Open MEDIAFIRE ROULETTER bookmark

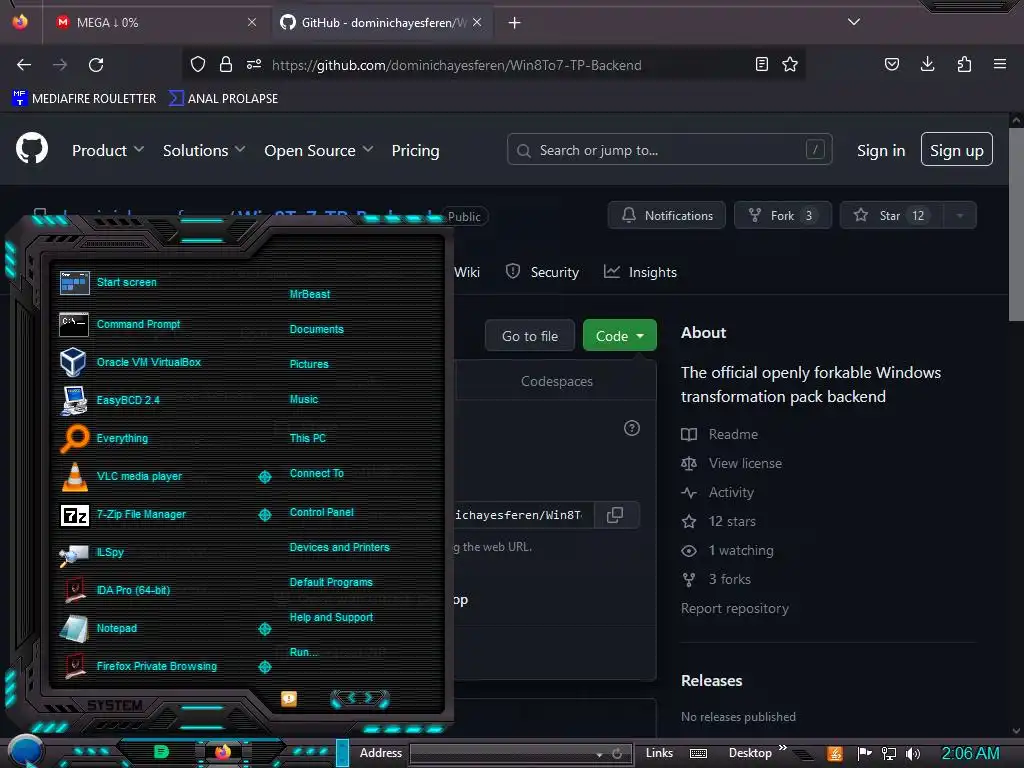(84, 99)
